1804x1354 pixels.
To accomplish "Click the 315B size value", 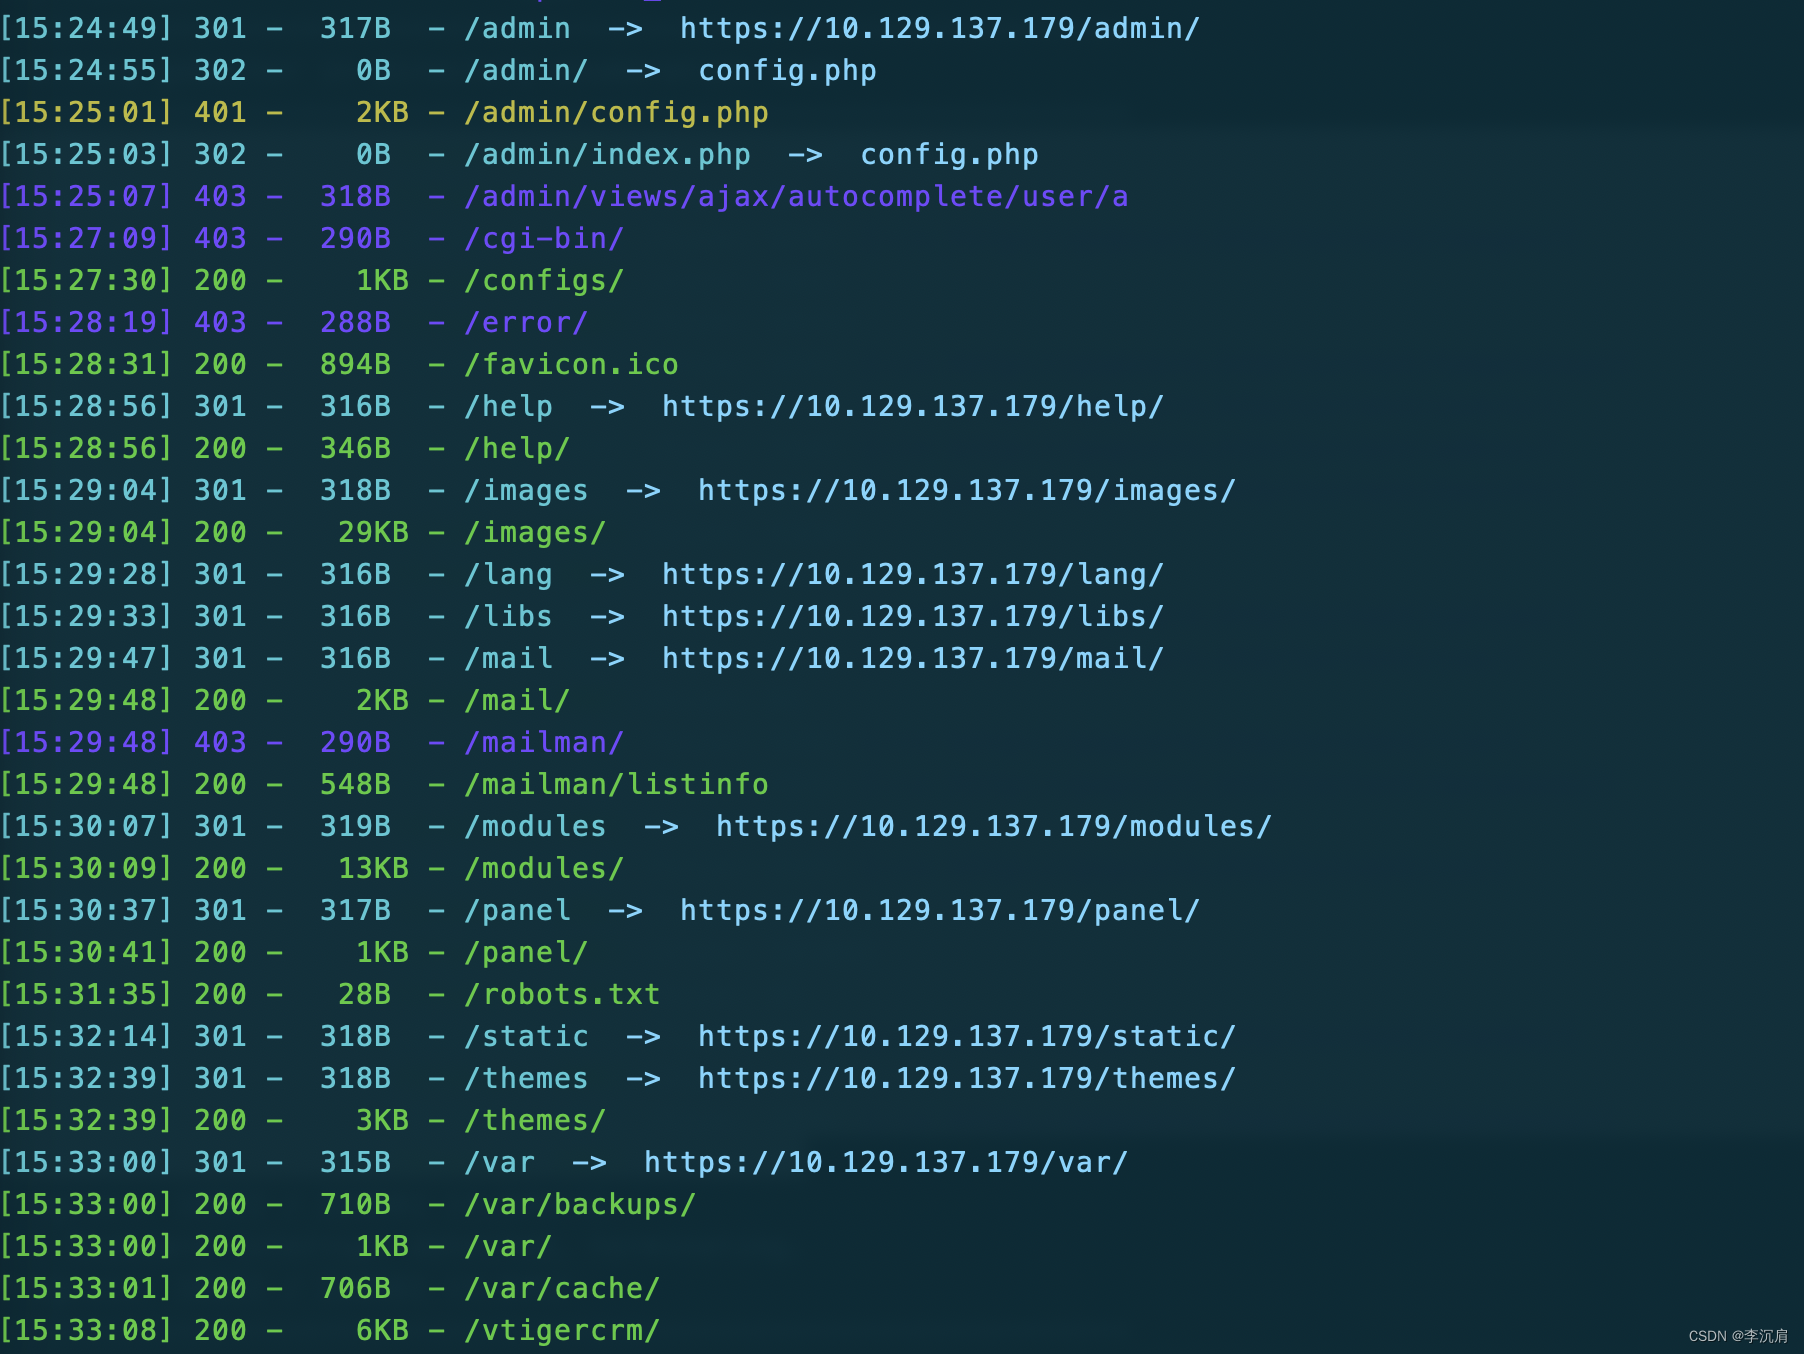I will click(x=355, y=1162).
